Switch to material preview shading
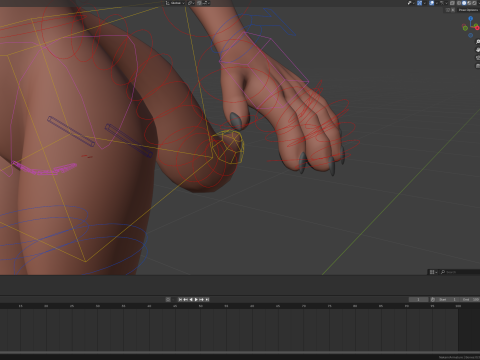480x360 pixels. pyautogui.click(x=469, y=3)
